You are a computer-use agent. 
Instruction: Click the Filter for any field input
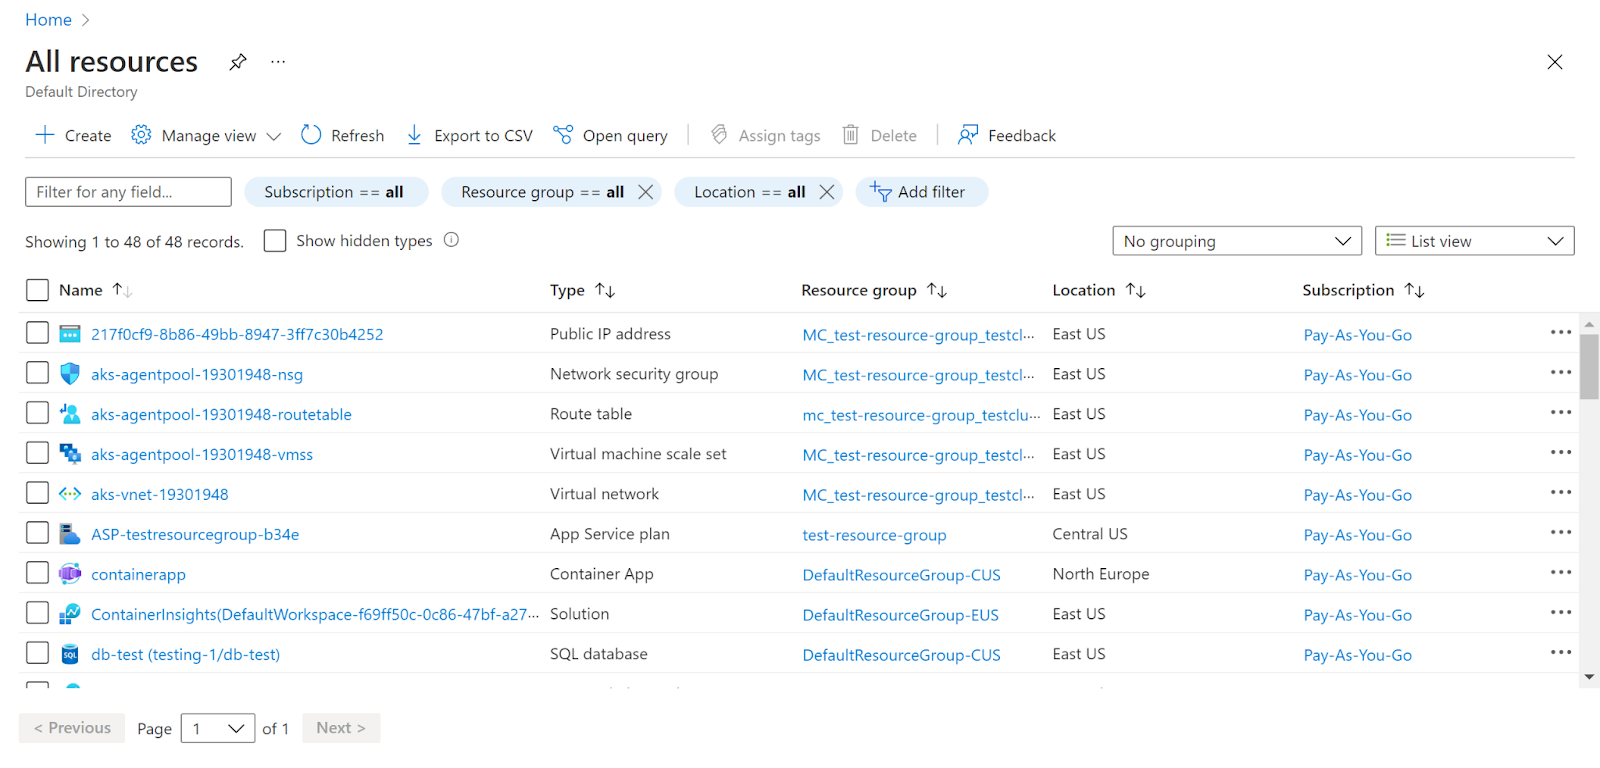click(x=128, y=192)
